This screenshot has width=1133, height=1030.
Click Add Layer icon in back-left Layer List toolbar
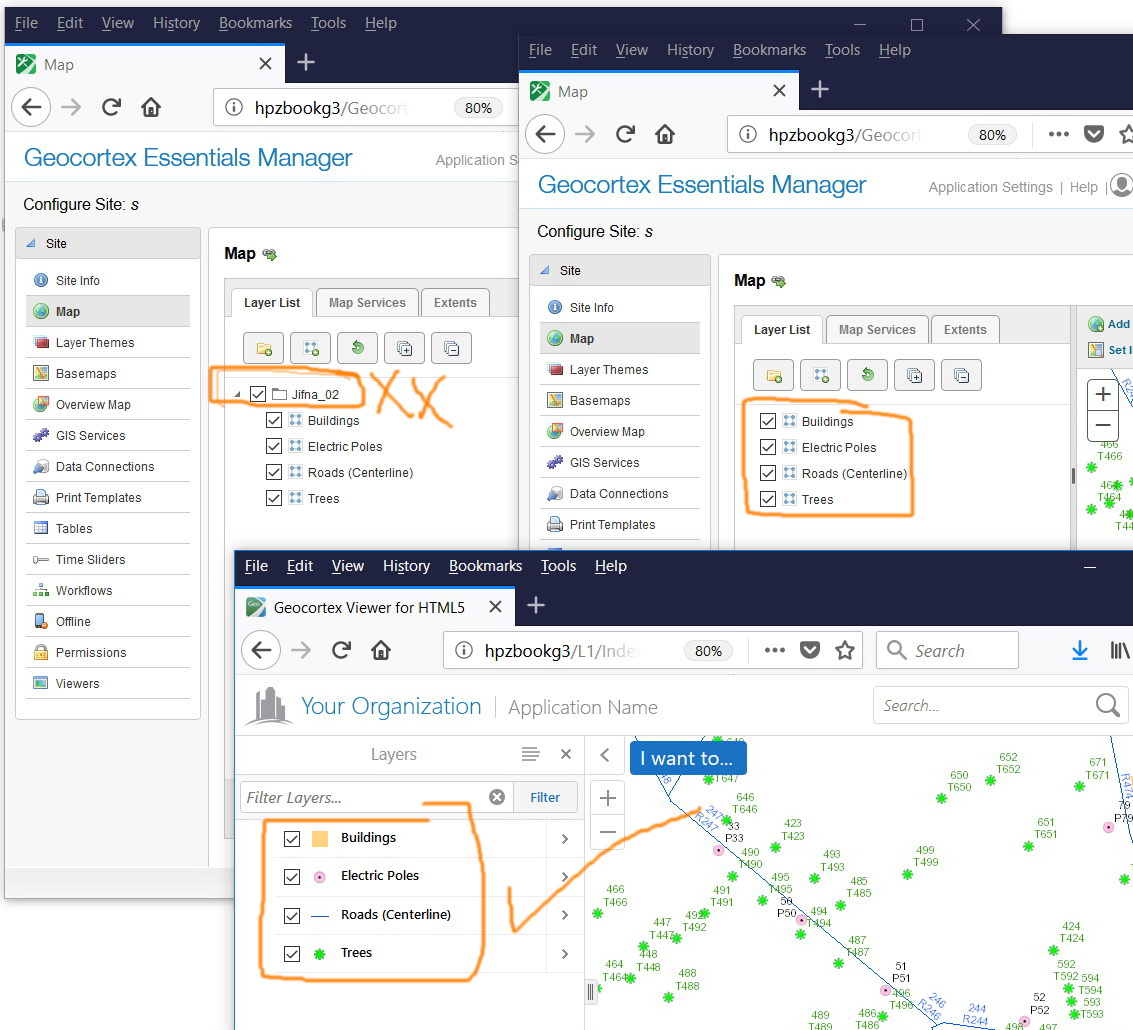(x=311, y=348)
